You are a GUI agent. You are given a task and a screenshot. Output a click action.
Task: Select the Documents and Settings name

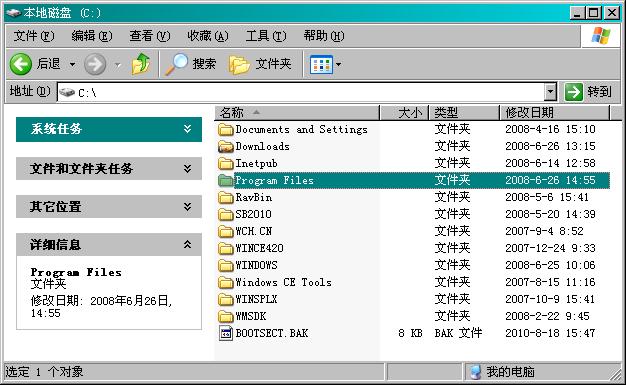click(x=301, y=129)
